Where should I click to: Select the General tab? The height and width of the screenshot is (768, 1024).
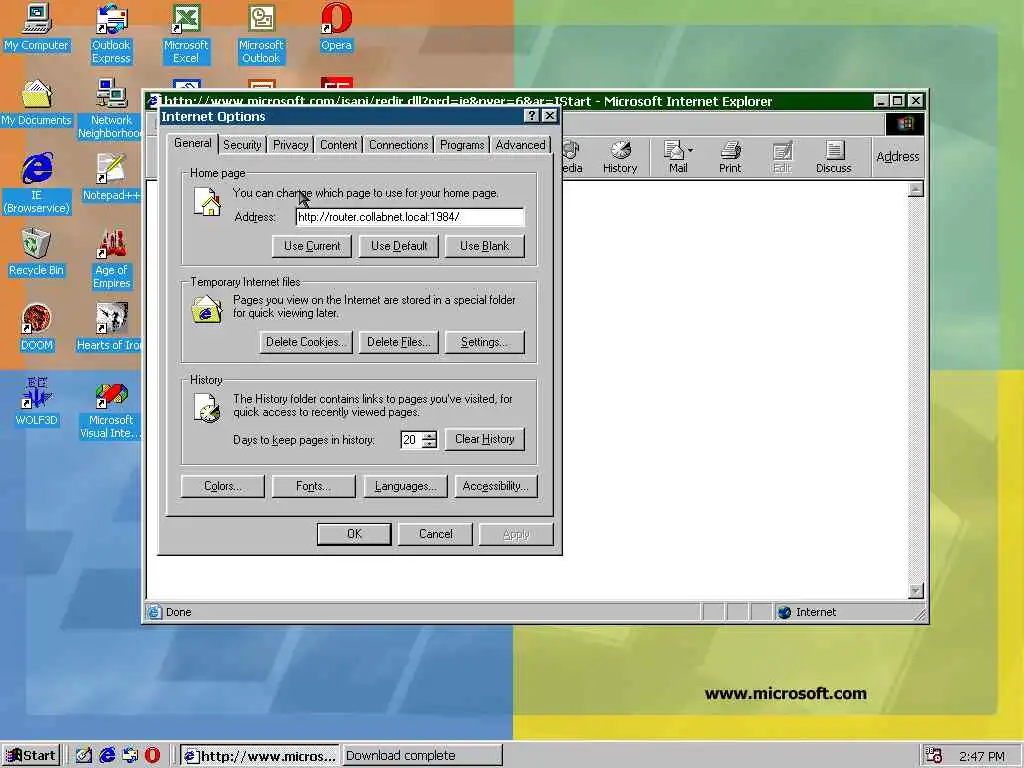(x=193, y=144)
